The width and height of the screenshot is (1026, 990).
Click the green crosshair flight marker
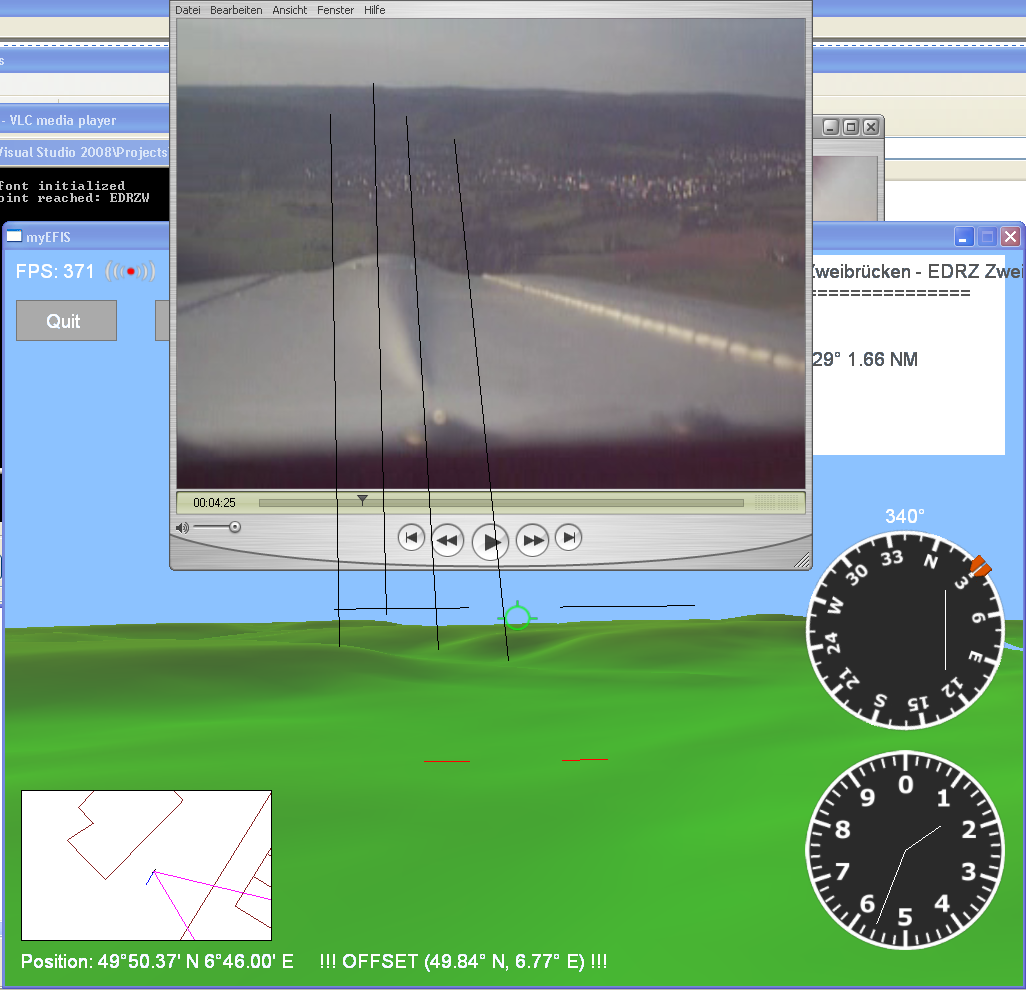tap(517, 617)
